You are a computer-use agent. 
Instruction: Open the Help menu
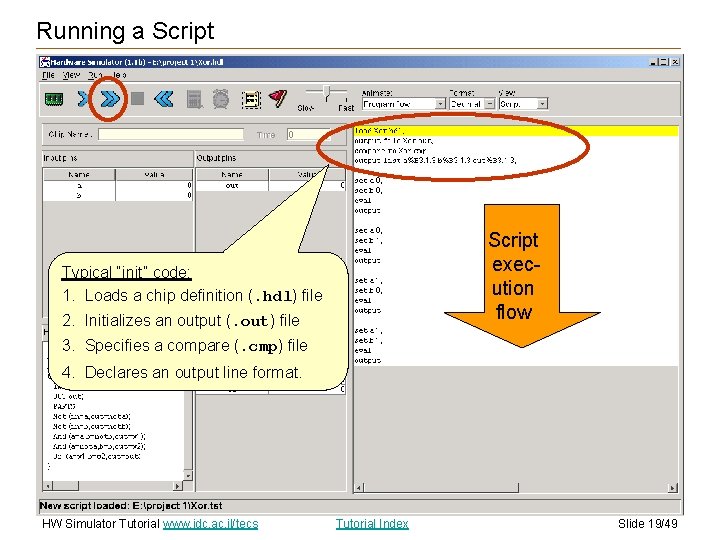tap(119, 75)
